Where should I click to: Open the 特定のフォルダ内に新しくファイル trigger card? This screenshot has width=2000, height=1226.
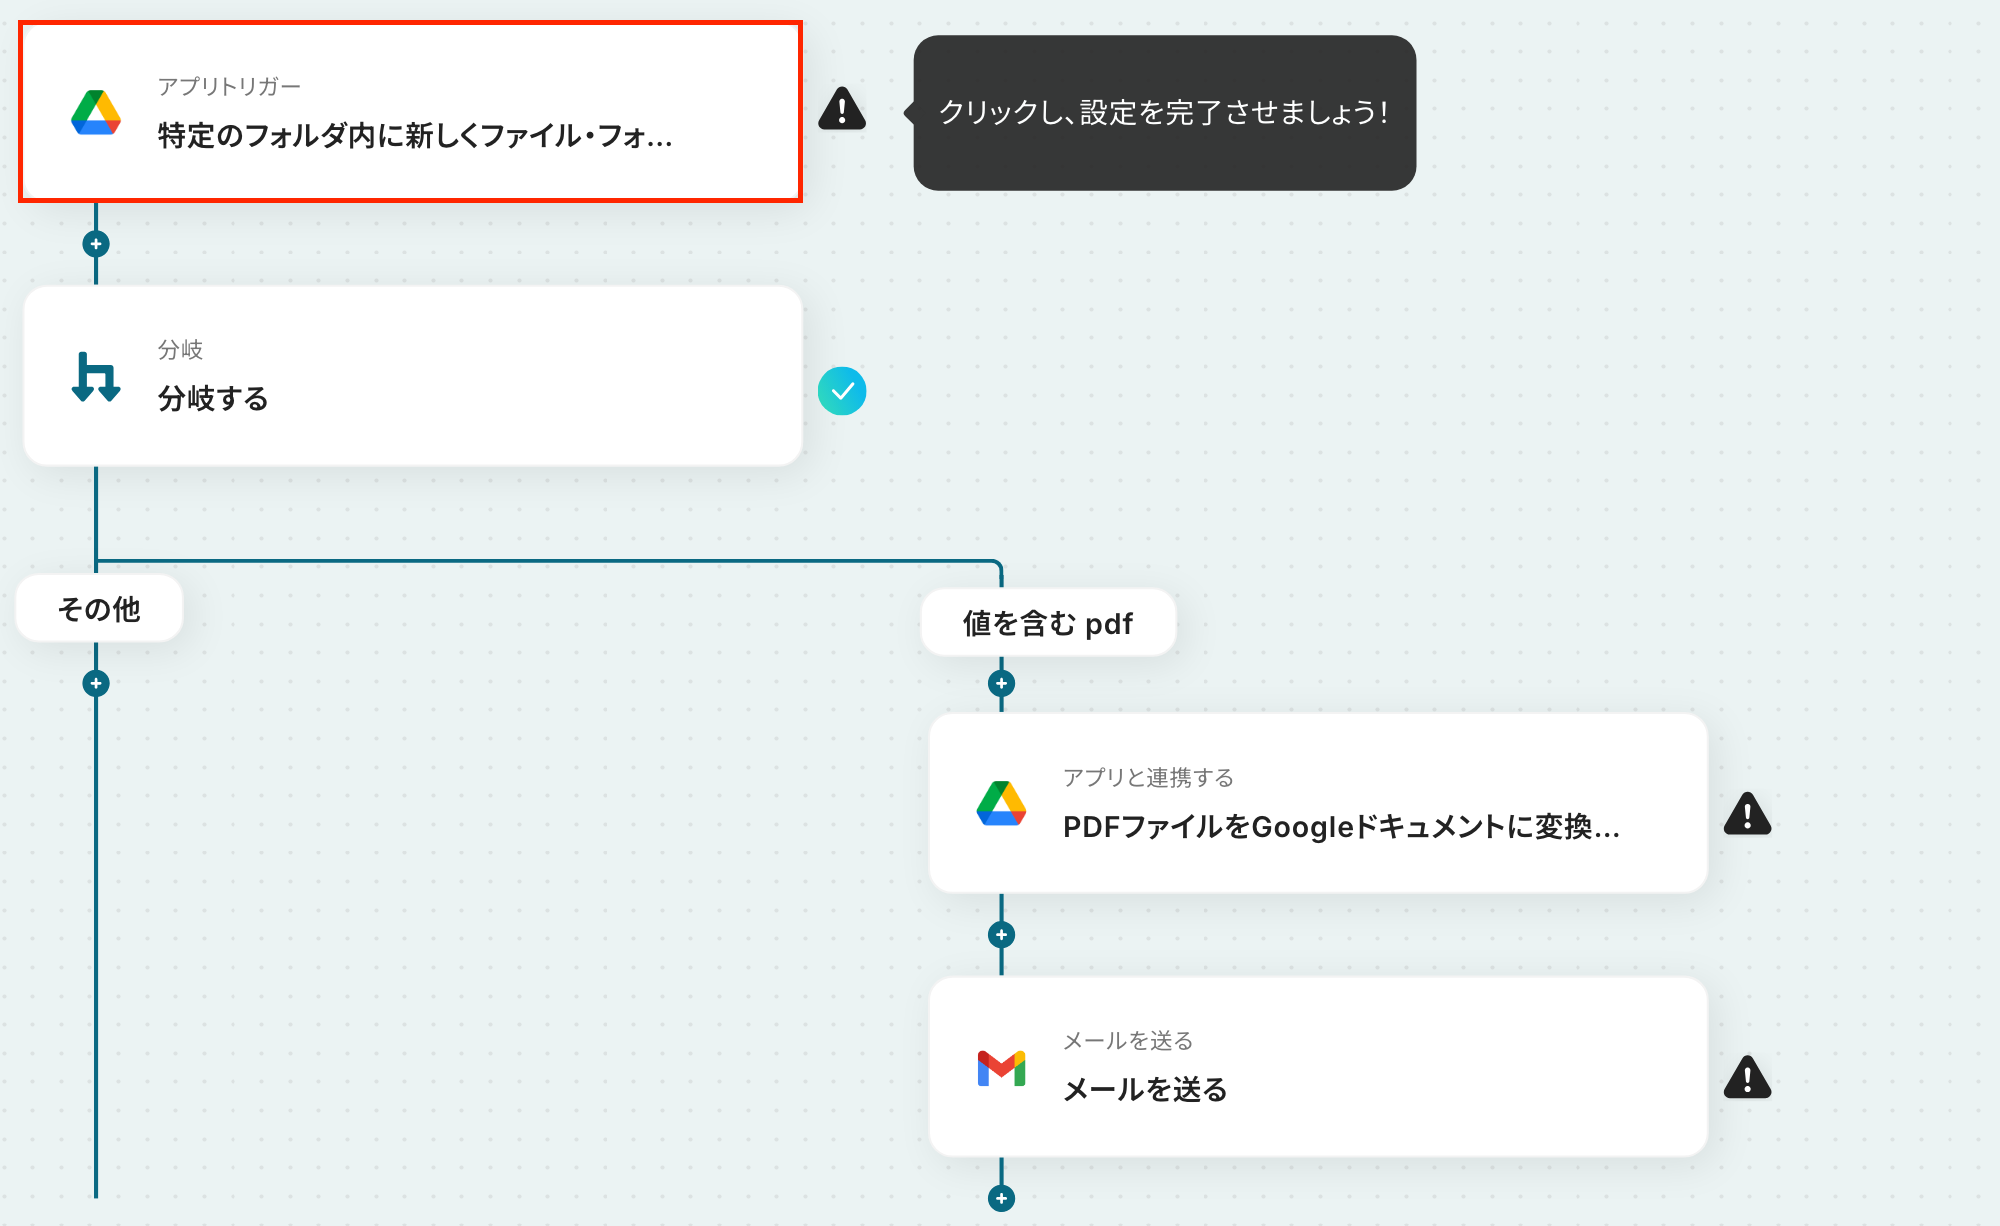(x=414, y=135)
